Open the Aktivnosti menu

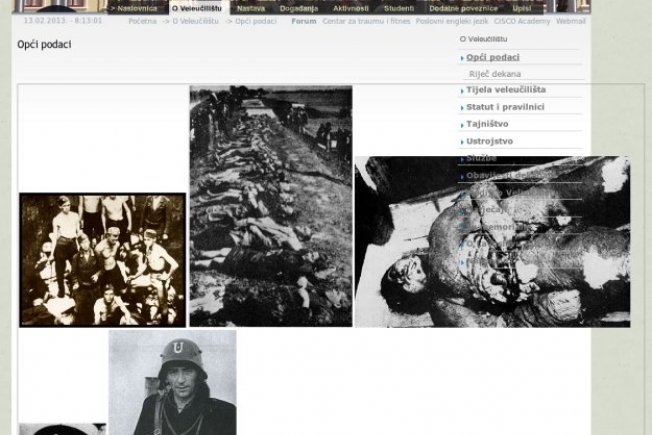tap(351, 8)
